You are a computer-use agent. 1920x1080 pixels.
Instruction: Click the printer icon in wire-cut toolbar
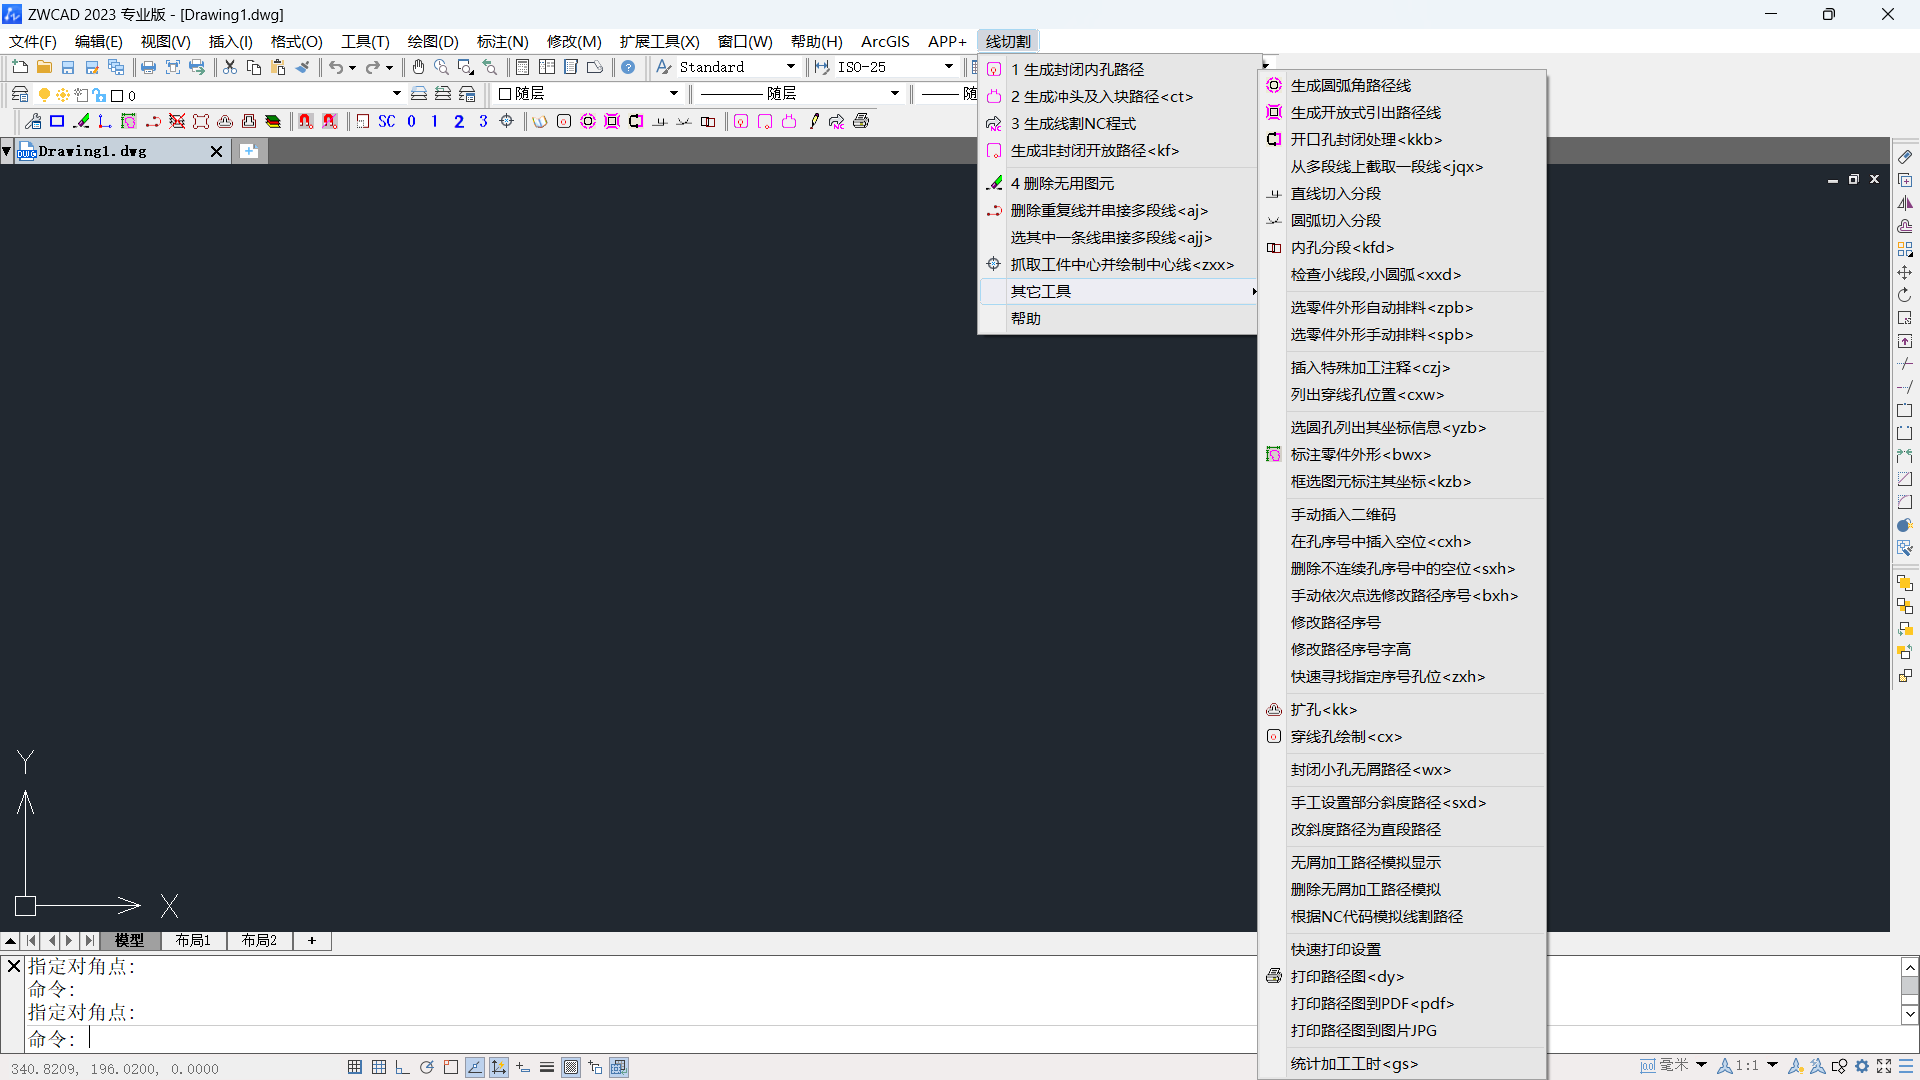pos(861,121)
